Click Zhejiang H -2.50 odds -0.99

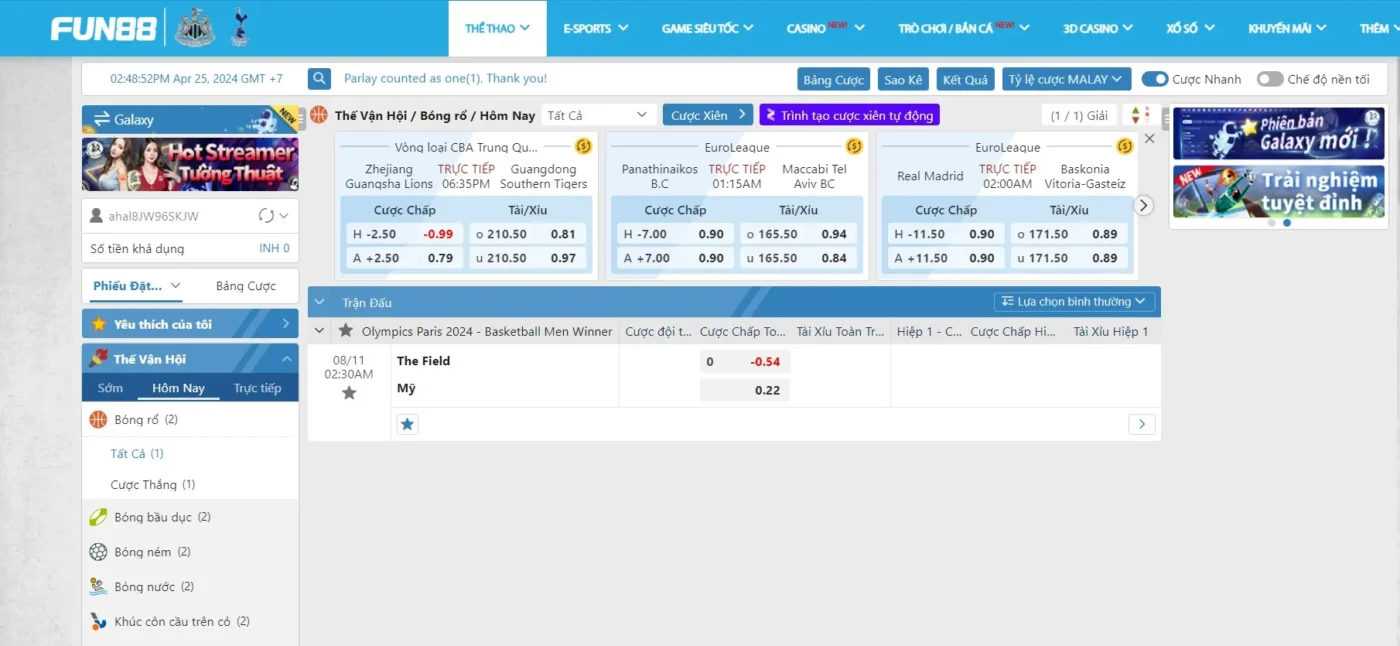coord(402,234)
